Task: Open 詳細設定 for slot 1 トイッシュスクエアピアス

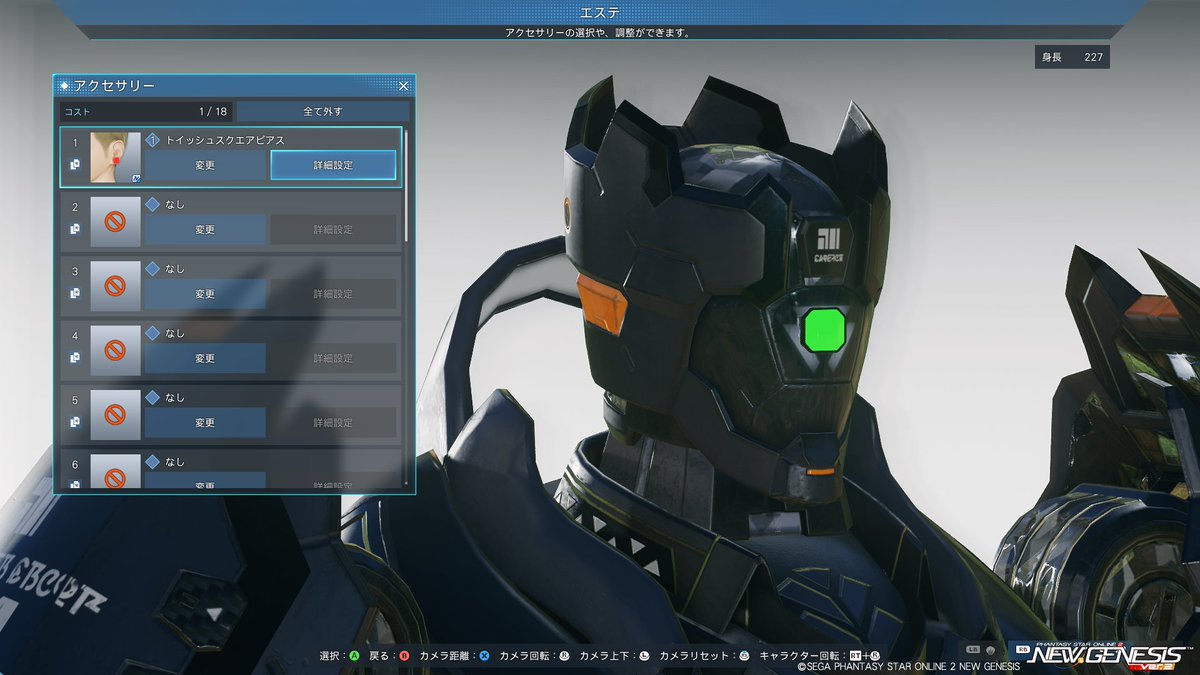Action: tap(333, 165)
